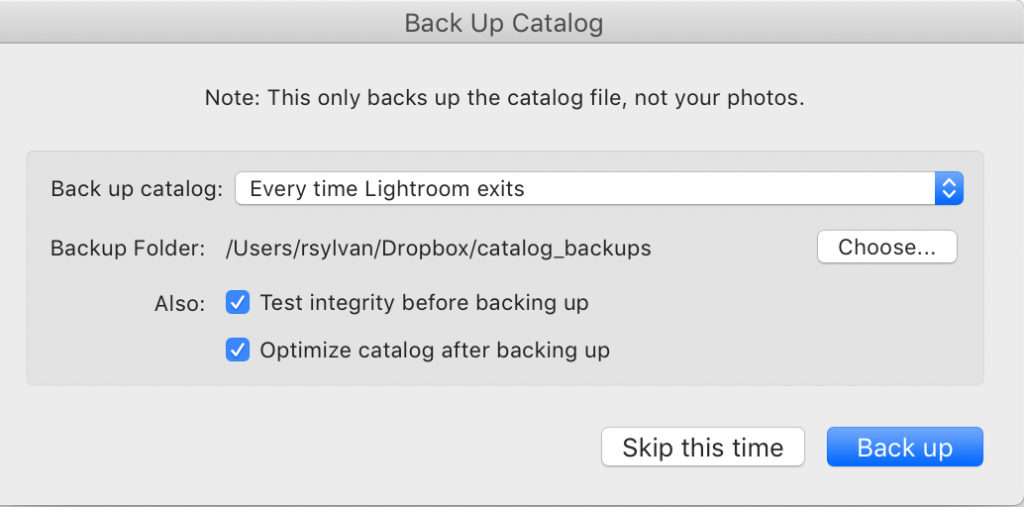Click blank area left of Skip this time
This screenshot has width=1024, height=507.
tap(300, 447)
